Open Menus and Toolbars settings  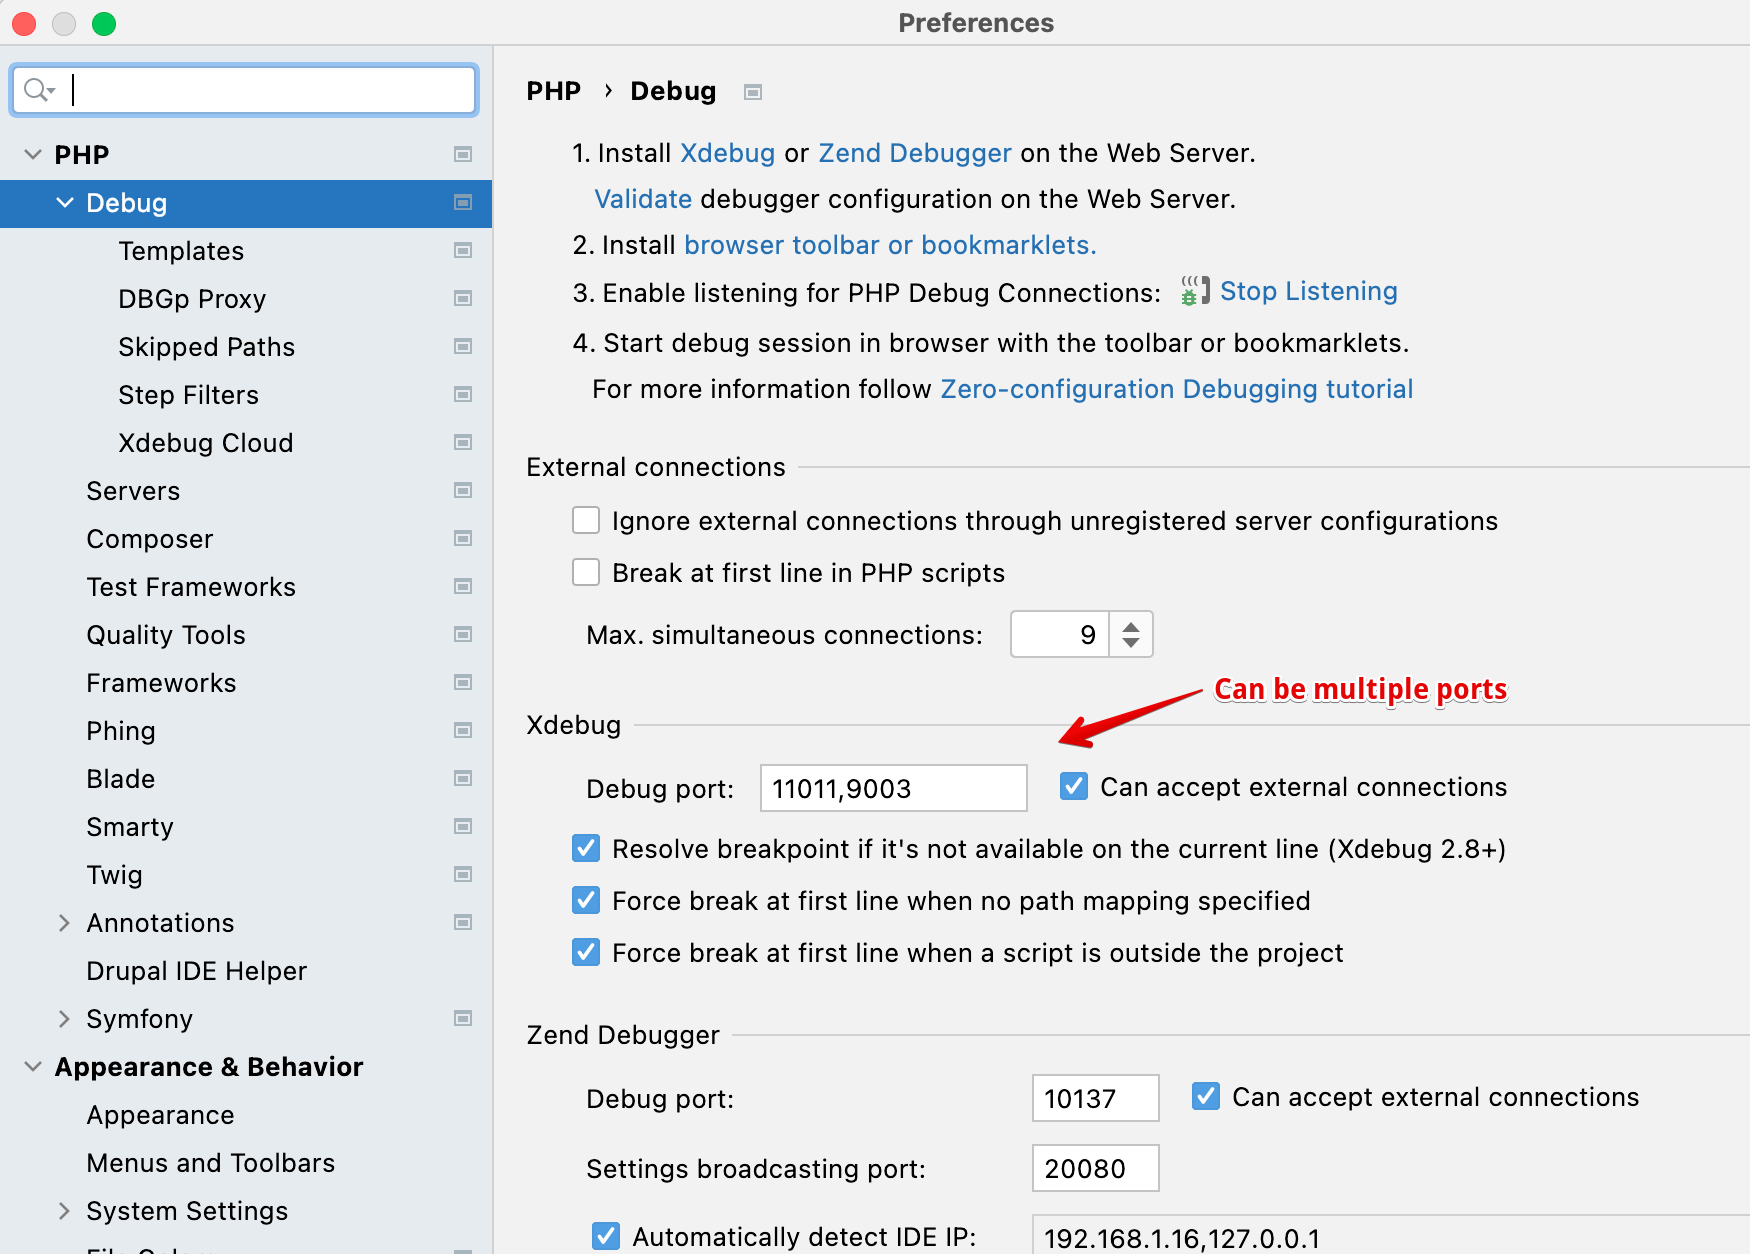point(210,1163)
